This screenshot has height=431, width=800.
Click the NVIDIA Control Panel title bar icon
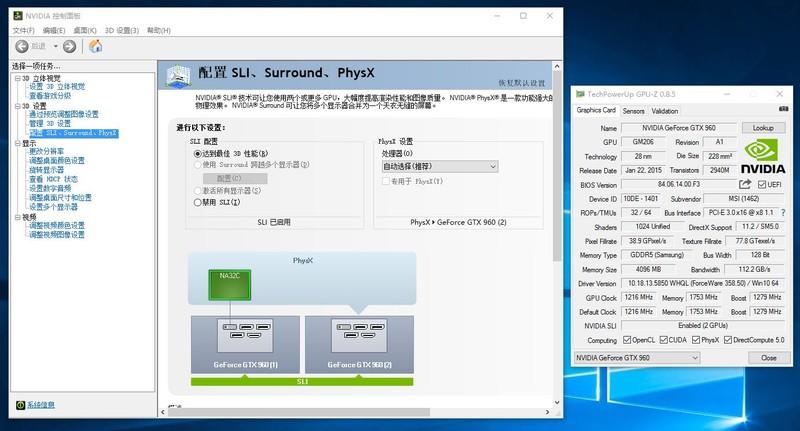click(18, 16)
